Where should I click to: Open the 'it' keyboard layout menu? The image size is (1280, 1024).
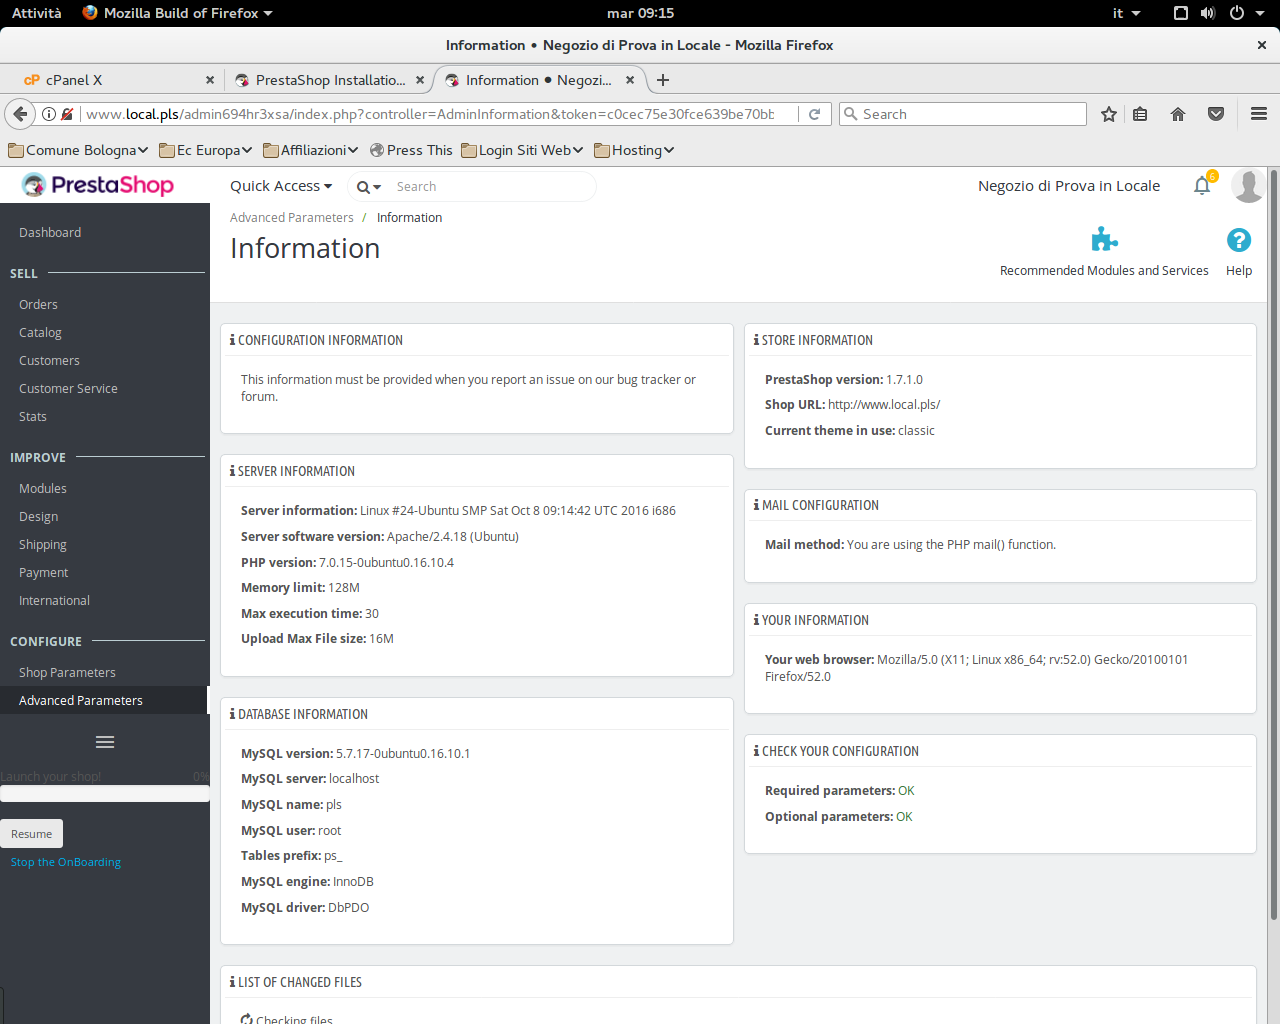(1127, 13)
